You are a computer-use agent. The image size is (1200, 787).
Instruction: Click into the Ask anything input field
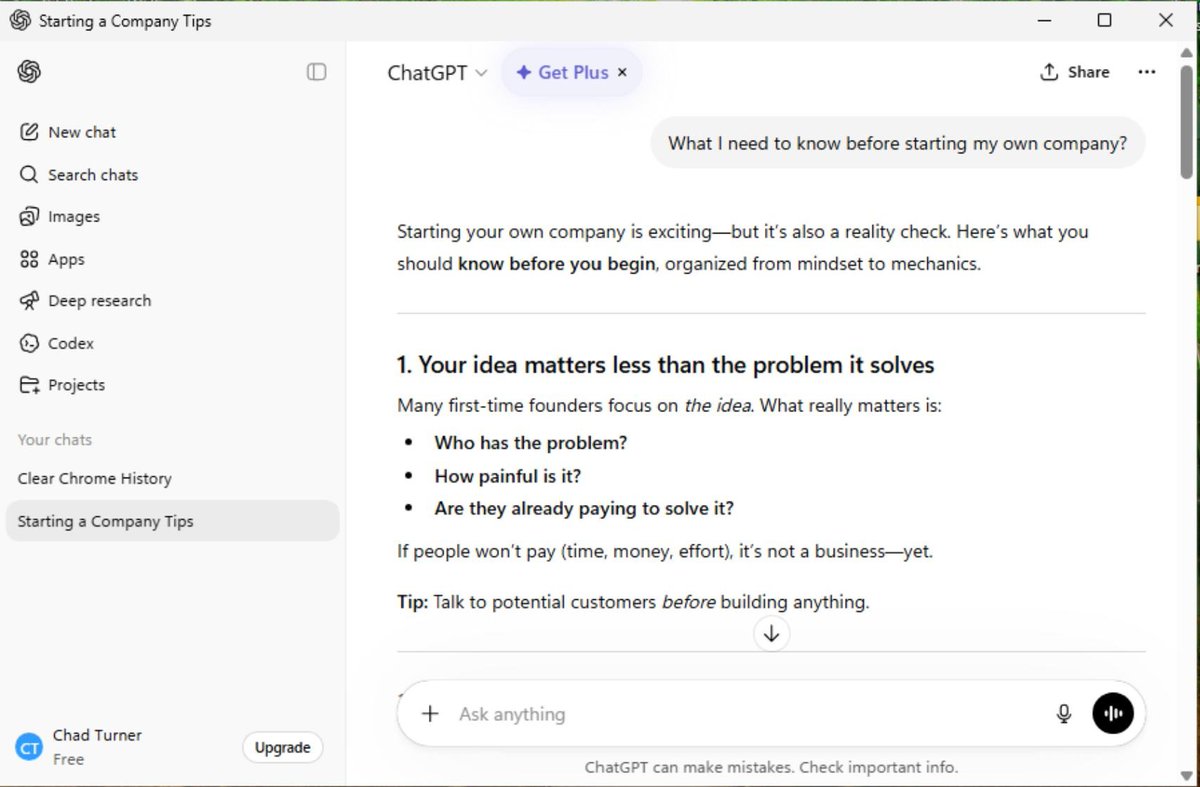click(750, 714)
